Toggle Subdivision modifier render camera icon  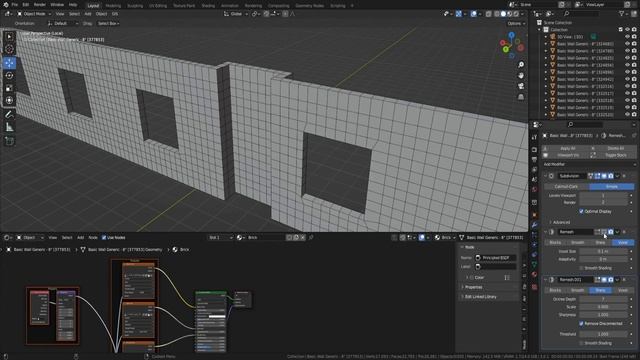click(611, 176)
